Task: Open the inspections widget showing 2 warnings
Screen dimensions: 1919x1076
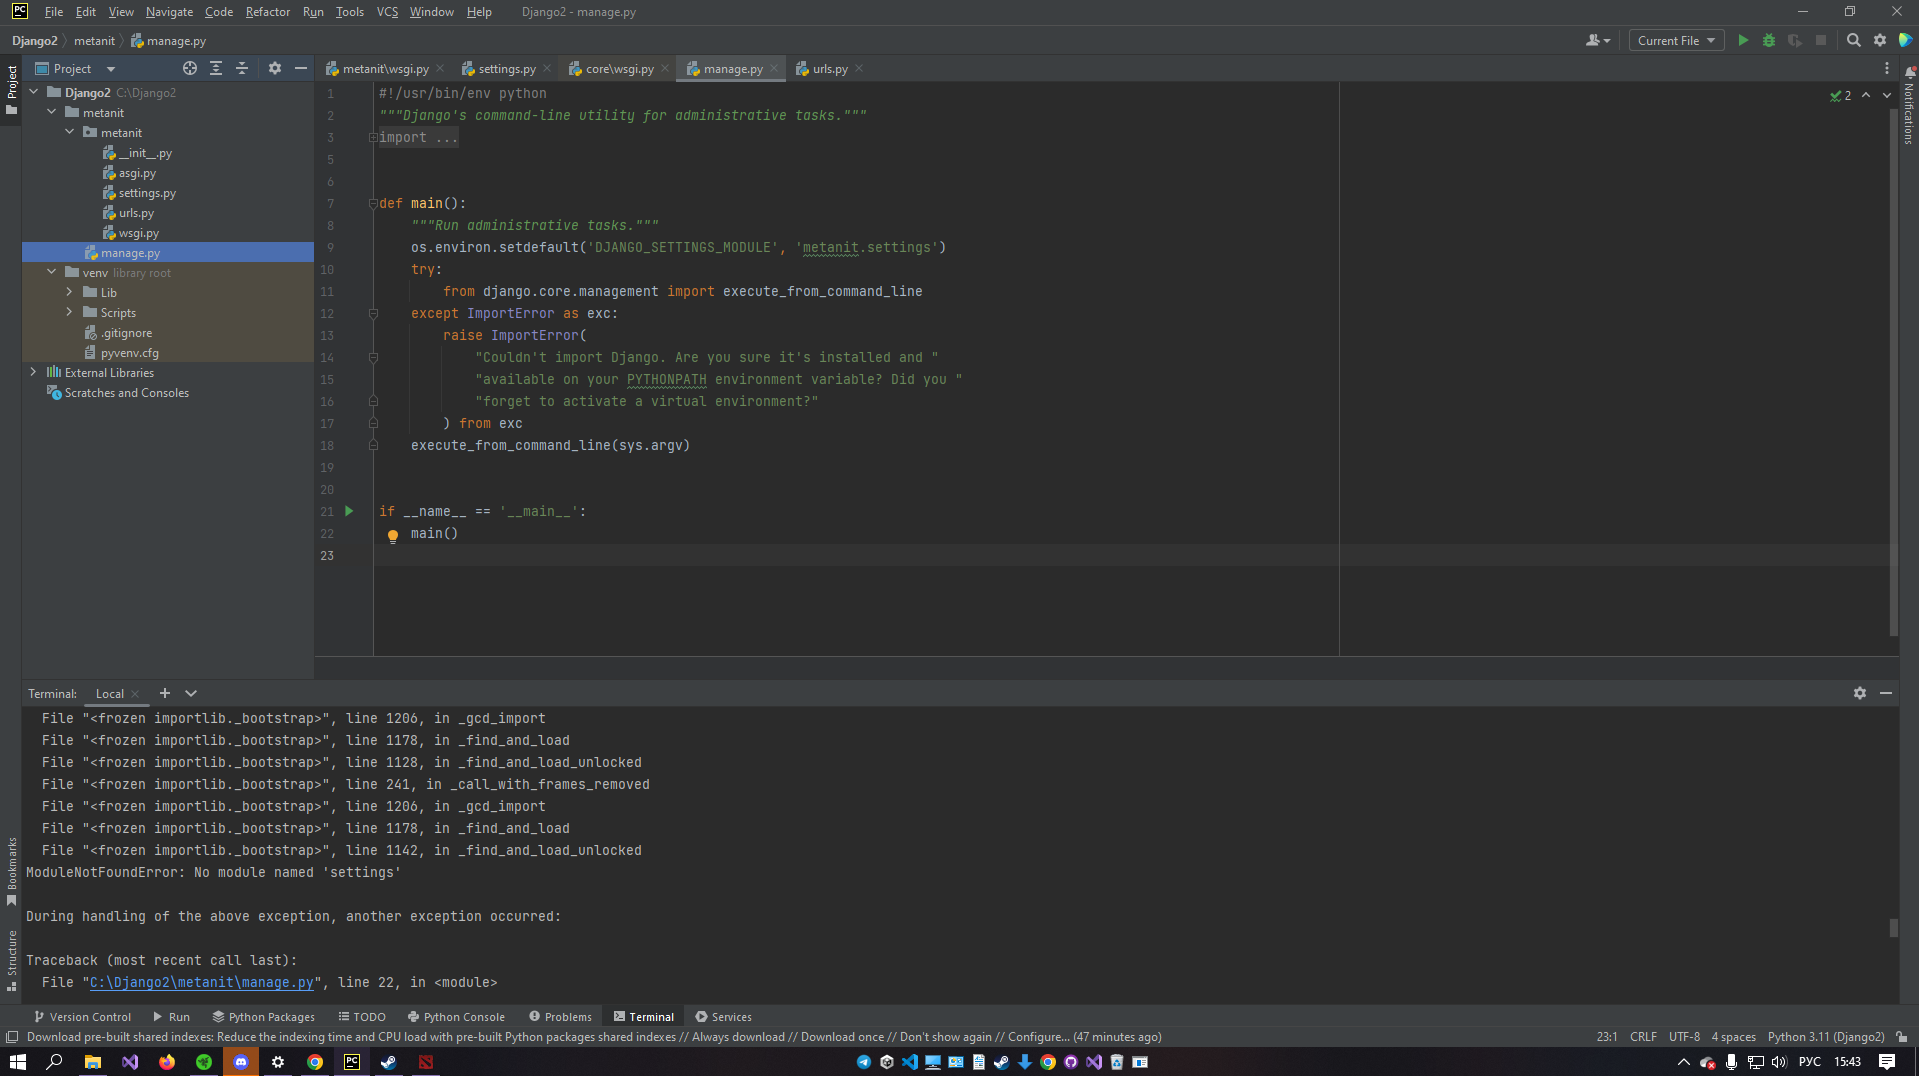Action: tap(1840, 96)
